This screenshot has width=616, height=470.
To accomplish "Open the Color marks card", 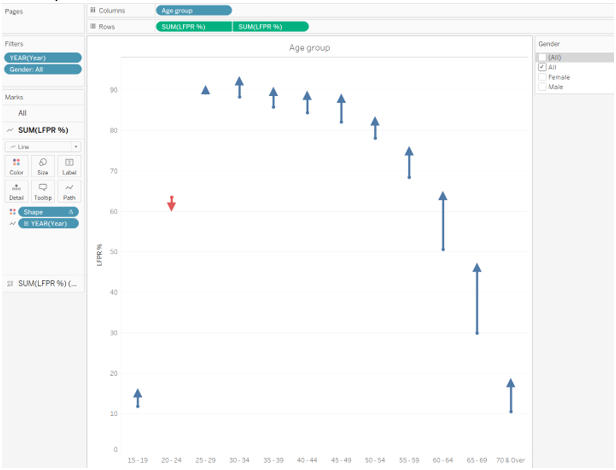I will coord(16,165).
